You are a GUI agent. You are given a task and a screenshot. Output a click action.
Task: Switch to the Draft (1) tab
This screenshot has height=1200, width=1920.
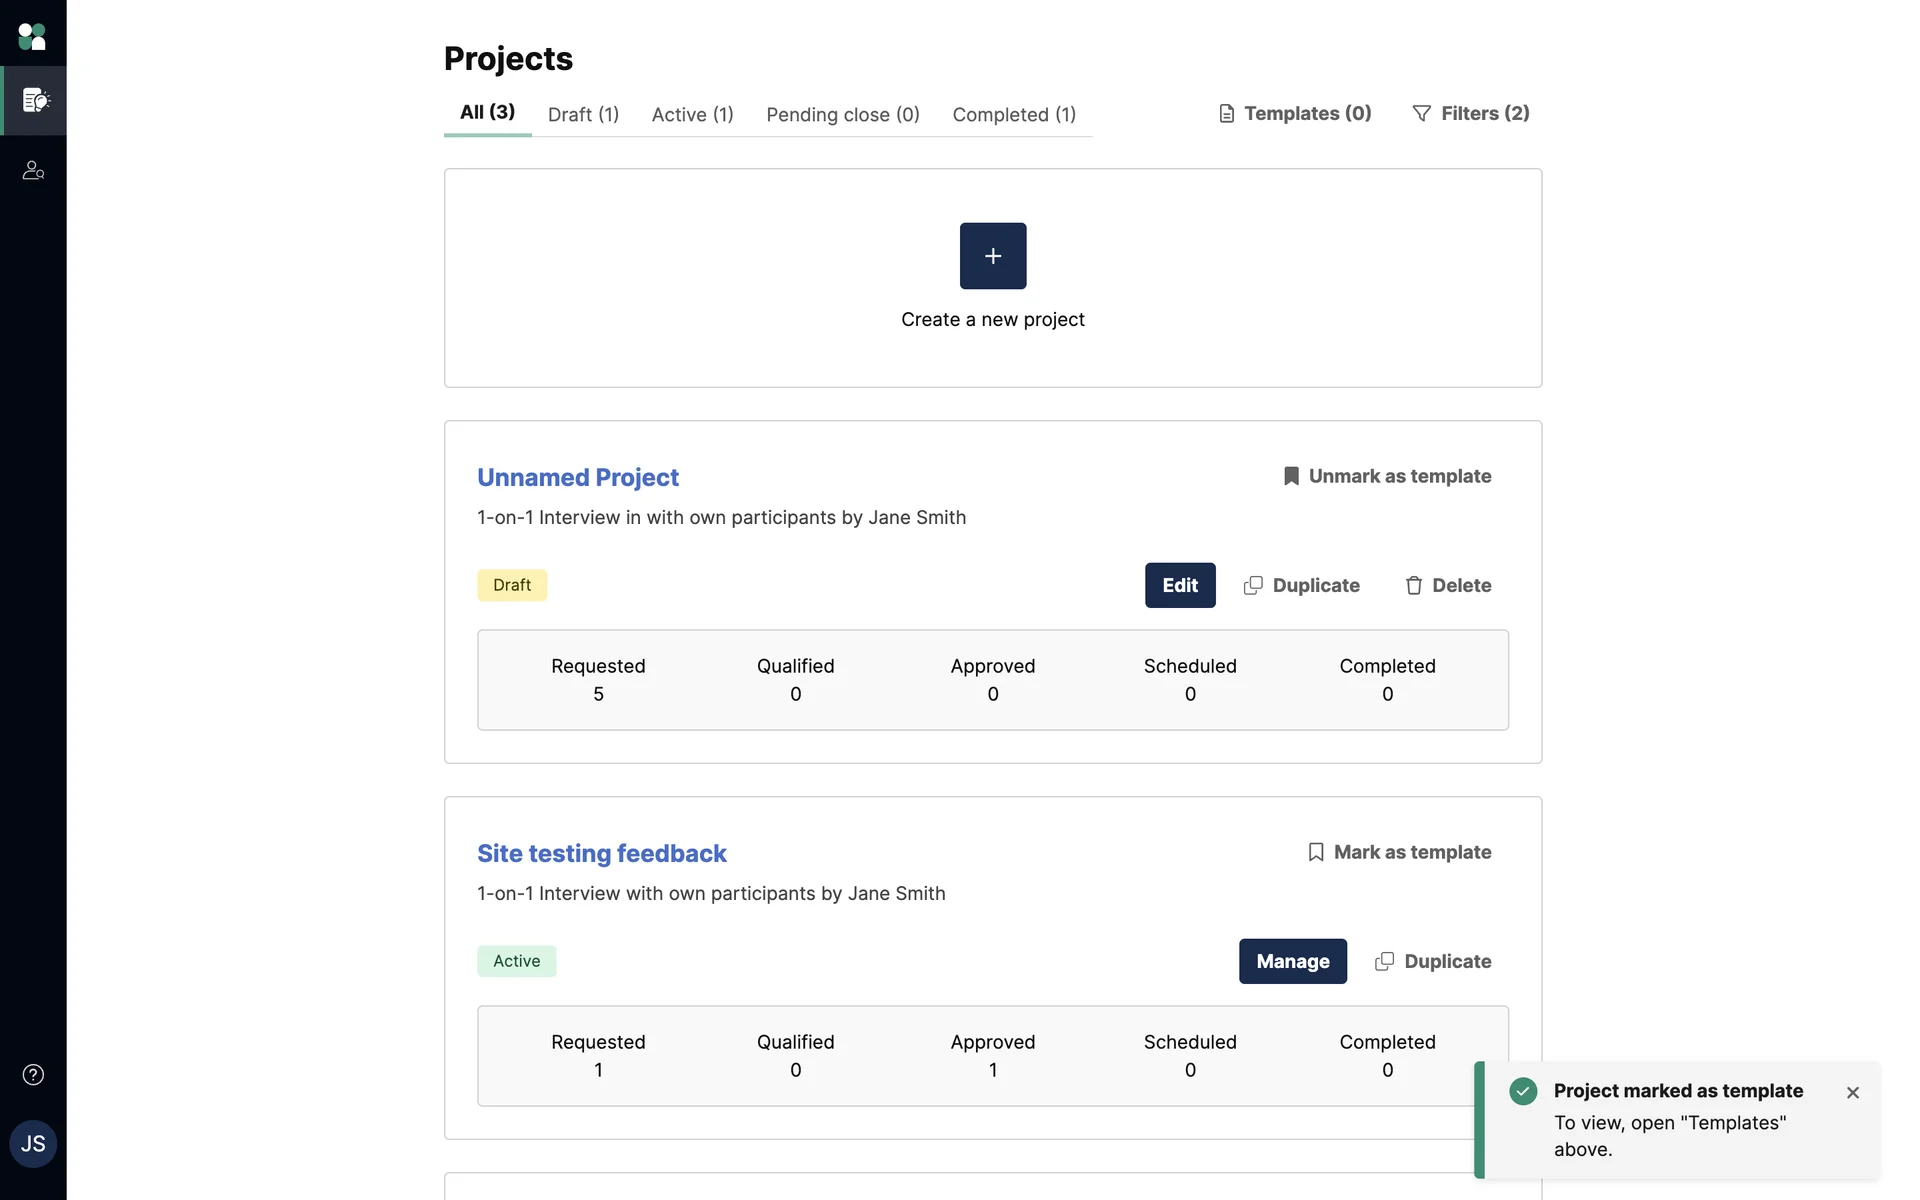[583, 114]
